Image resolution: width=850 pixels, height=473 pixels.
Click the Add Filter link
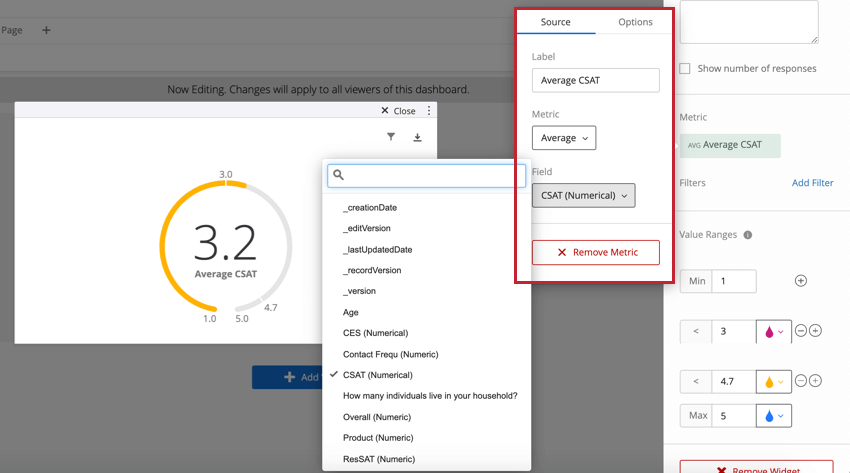click(812, 183)
